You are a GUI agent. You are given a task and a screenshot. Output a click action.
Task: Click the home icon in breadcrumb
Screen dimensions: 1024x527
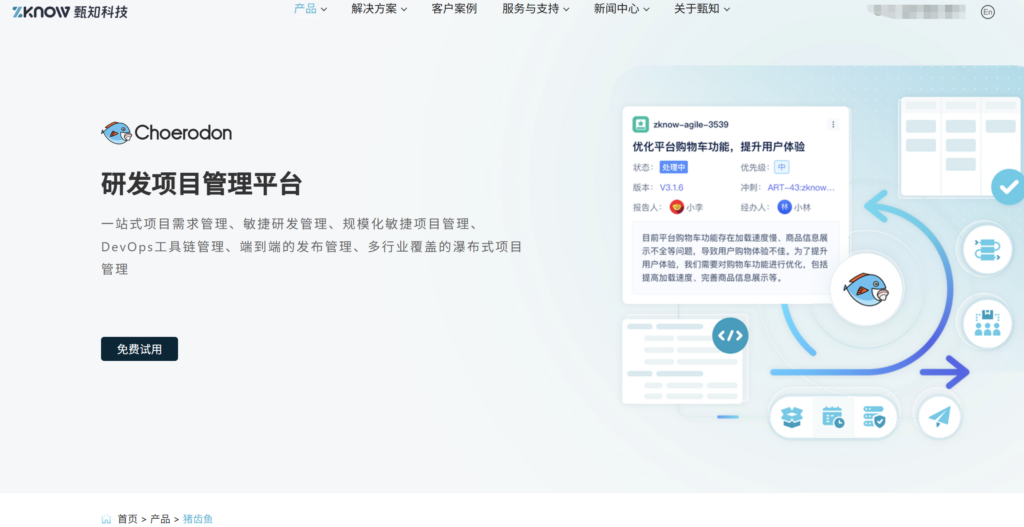click(x=106, y=519)
